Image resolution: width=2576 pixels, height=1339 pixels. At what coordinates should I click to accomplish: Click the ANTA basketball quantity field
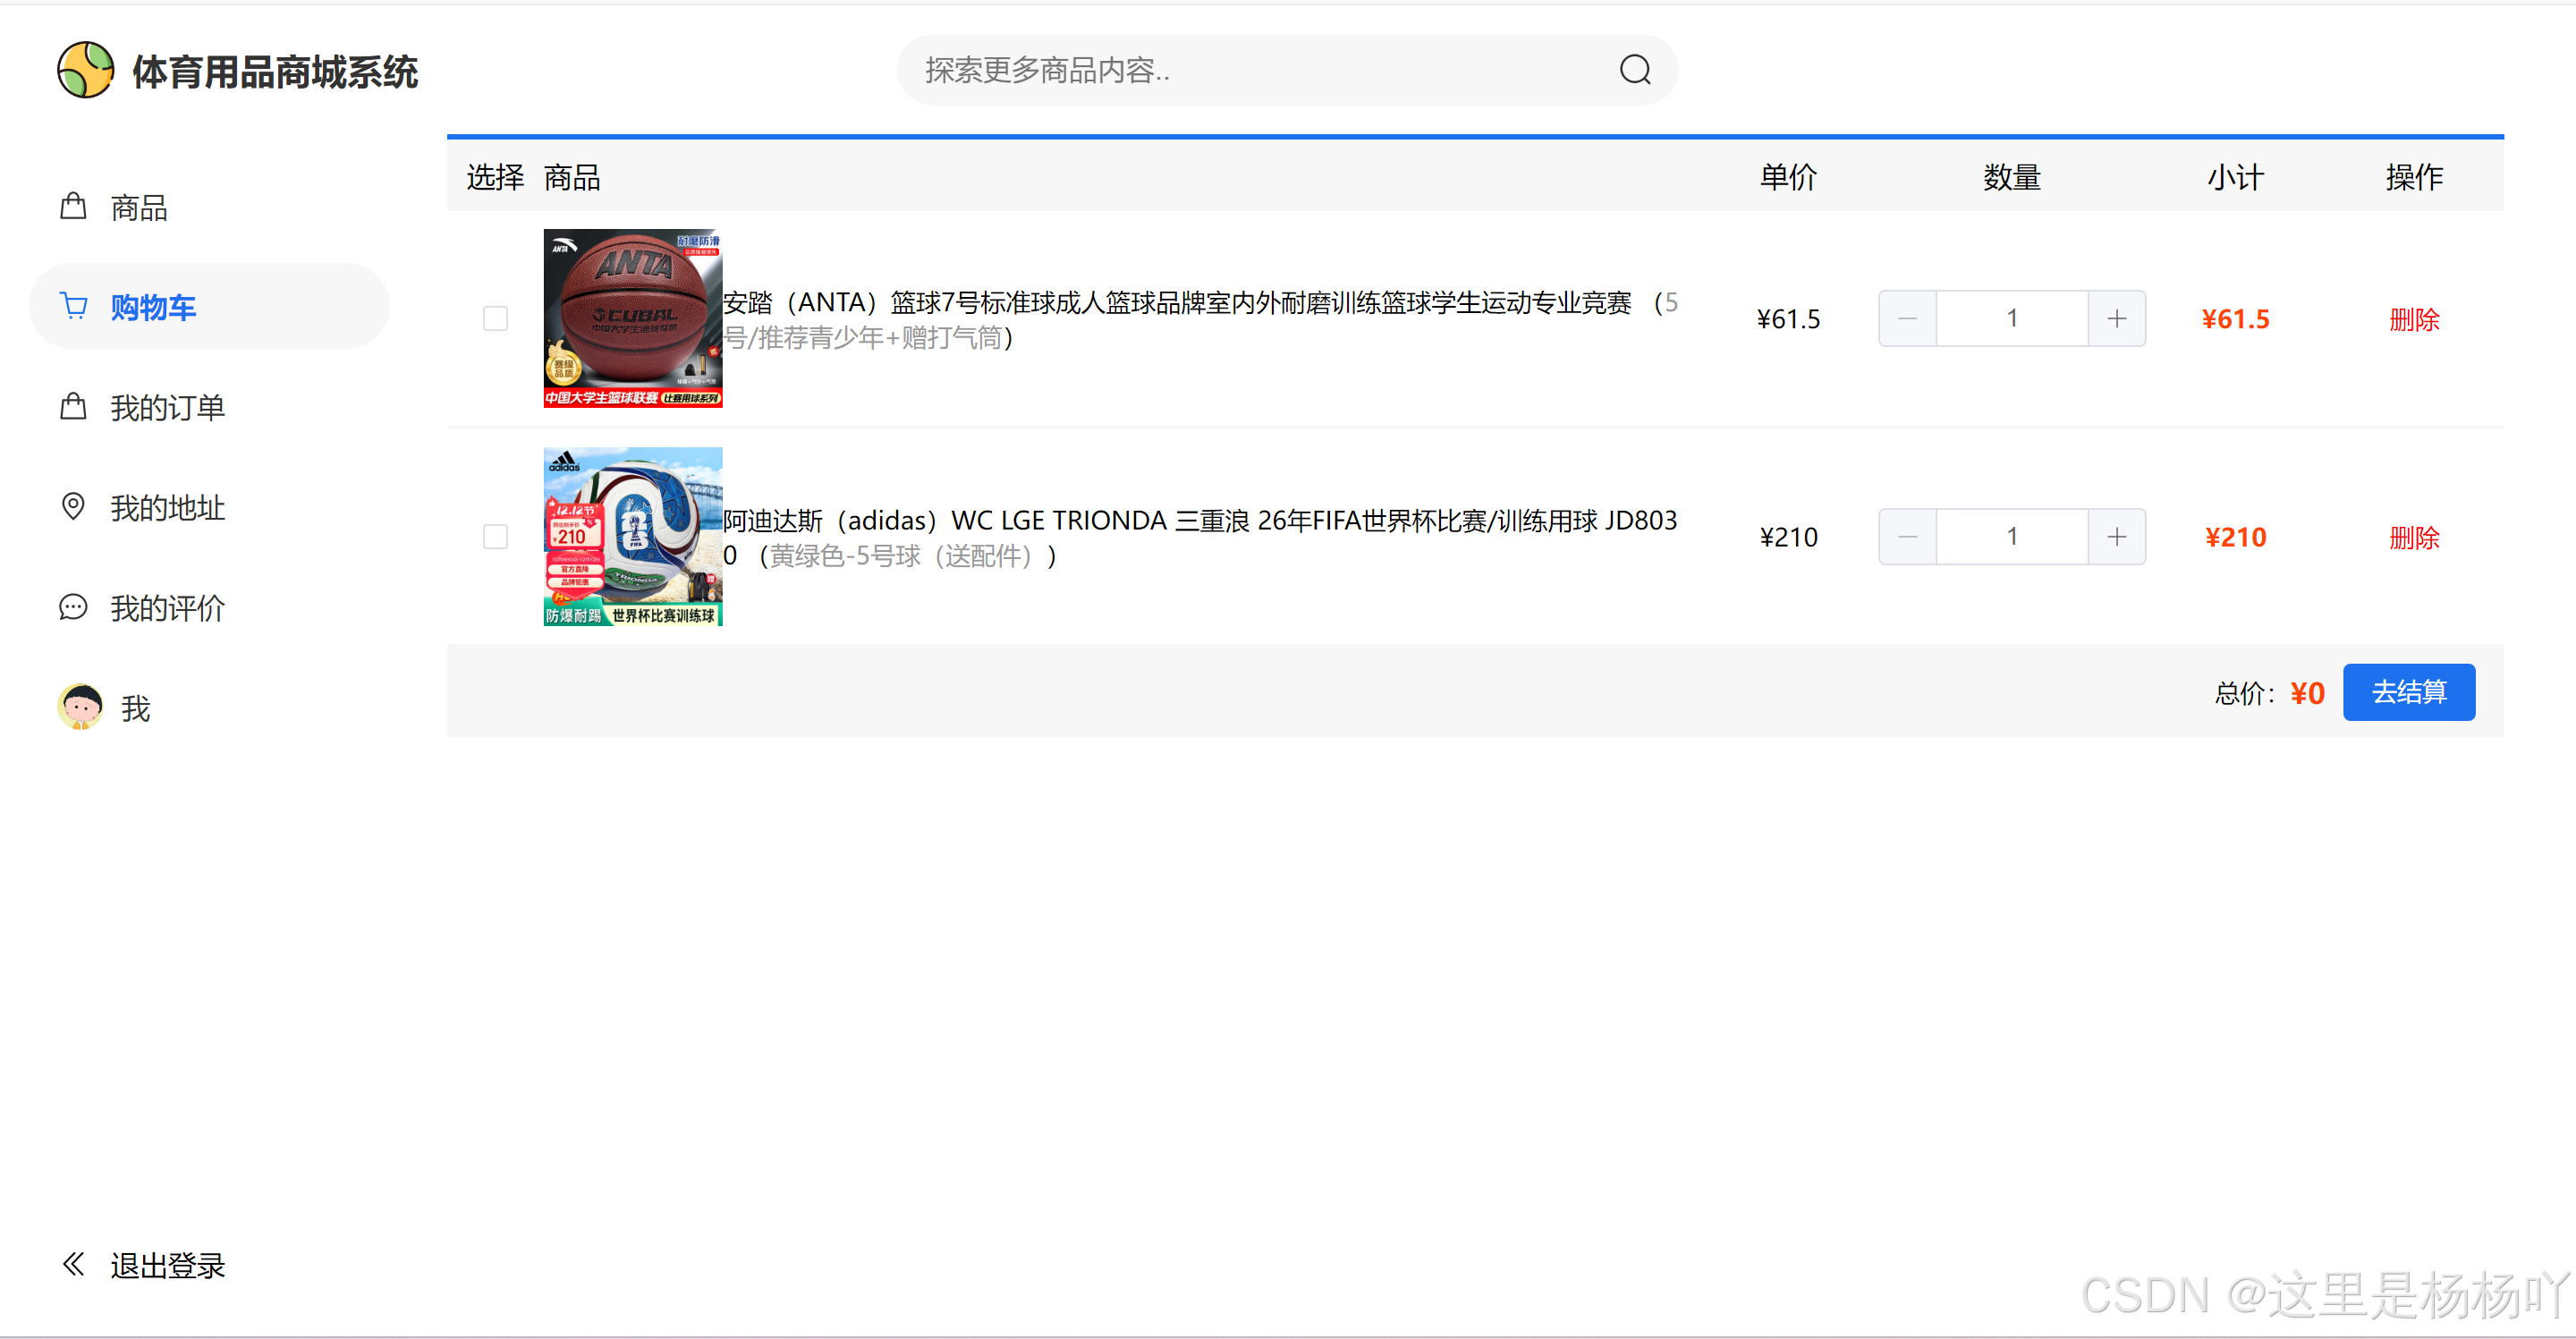pos(2012,318)
